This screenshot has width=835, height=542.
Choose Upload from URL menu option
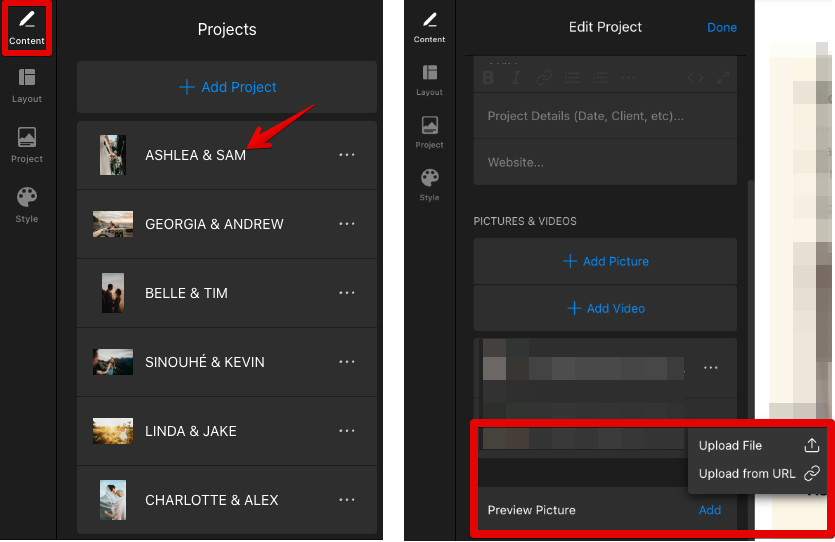click(758, 473)
